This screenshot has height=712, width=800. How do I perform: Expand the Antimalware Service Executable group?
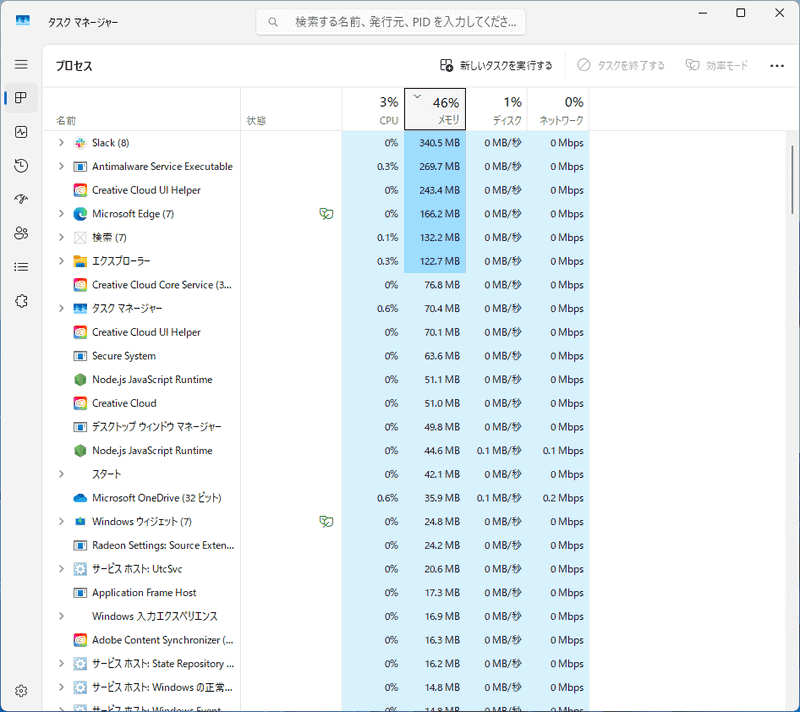[x=61, y=166]
